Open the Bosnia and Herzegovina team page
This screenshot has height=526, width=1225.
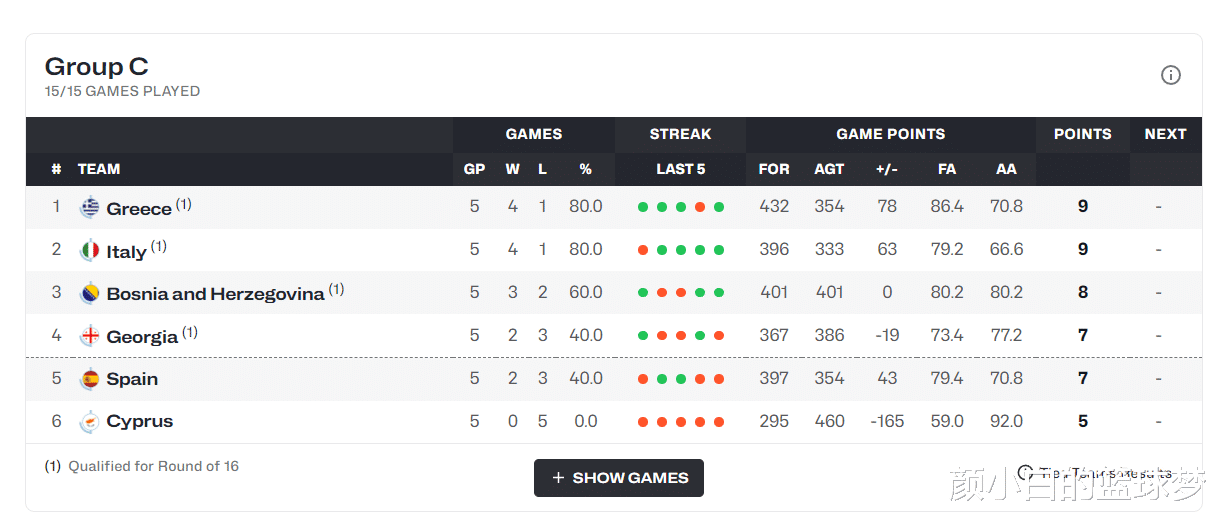tap(215, 294)
